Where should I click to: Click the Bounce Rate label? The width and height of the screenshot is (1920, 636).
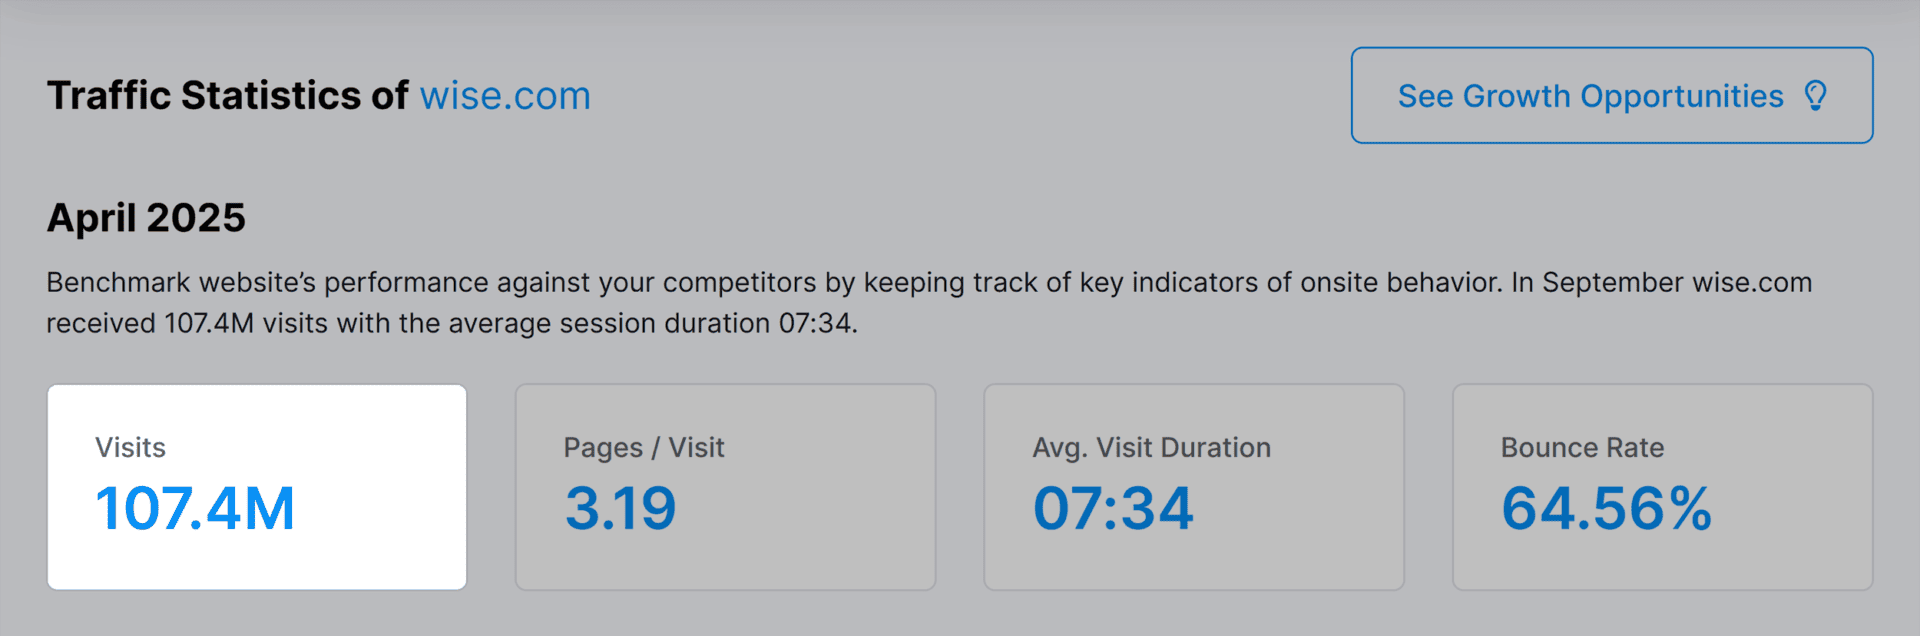(x=1582, y=447)
